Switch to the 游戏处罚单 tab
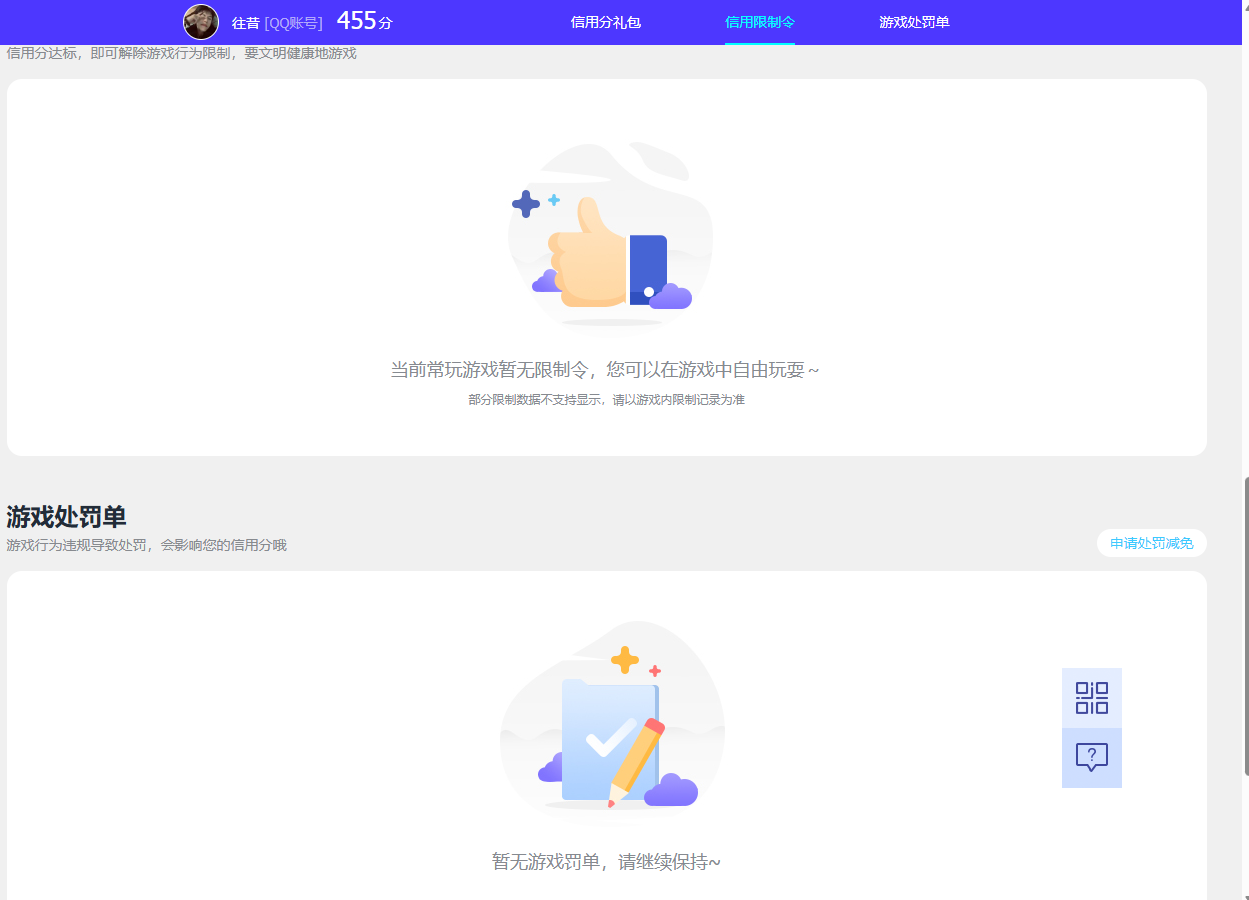The height and width of the screenshot is (900, 1249). (914, 22)
